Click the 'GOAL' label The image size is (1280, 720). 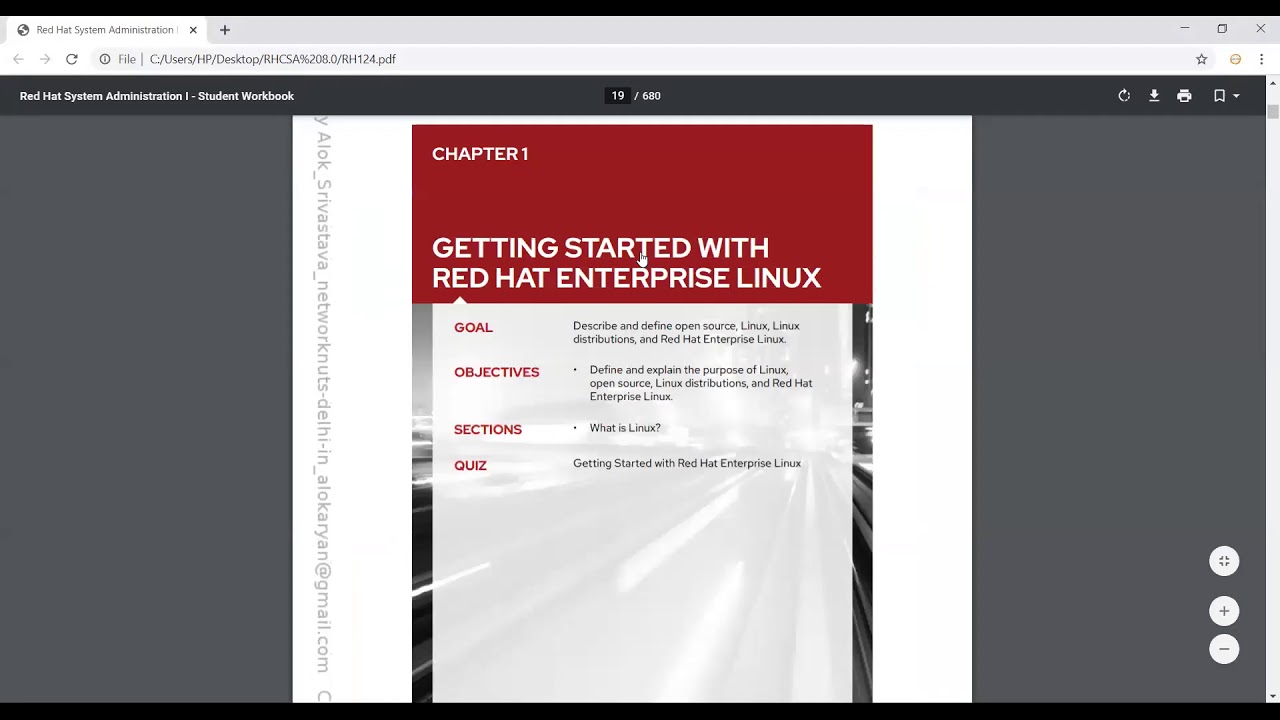click(473, 328)
